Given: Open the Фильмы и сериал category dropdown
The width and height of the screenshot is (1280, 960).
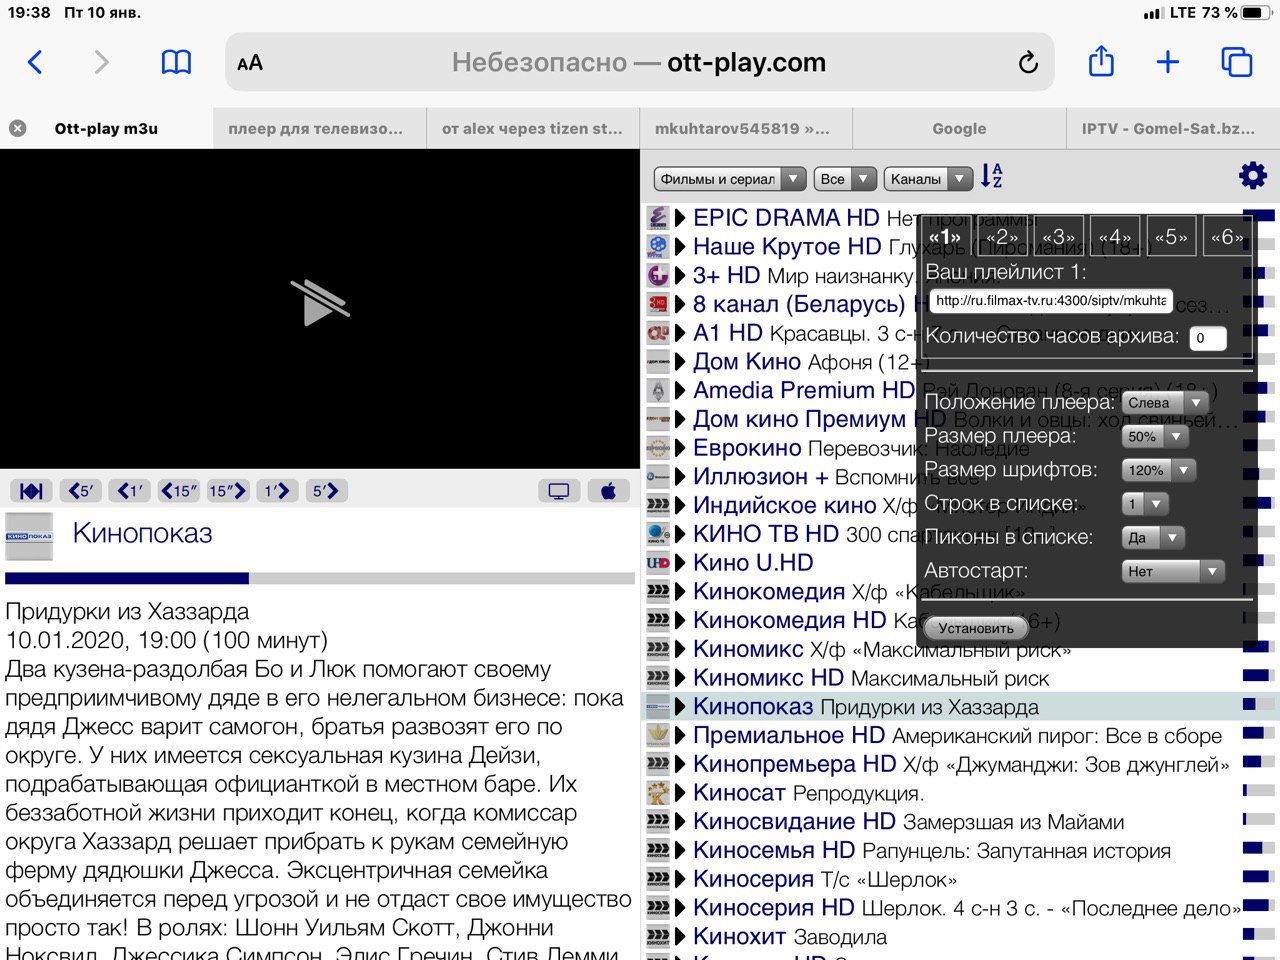Looking at the screenshot, I should [x=730, y=179].
